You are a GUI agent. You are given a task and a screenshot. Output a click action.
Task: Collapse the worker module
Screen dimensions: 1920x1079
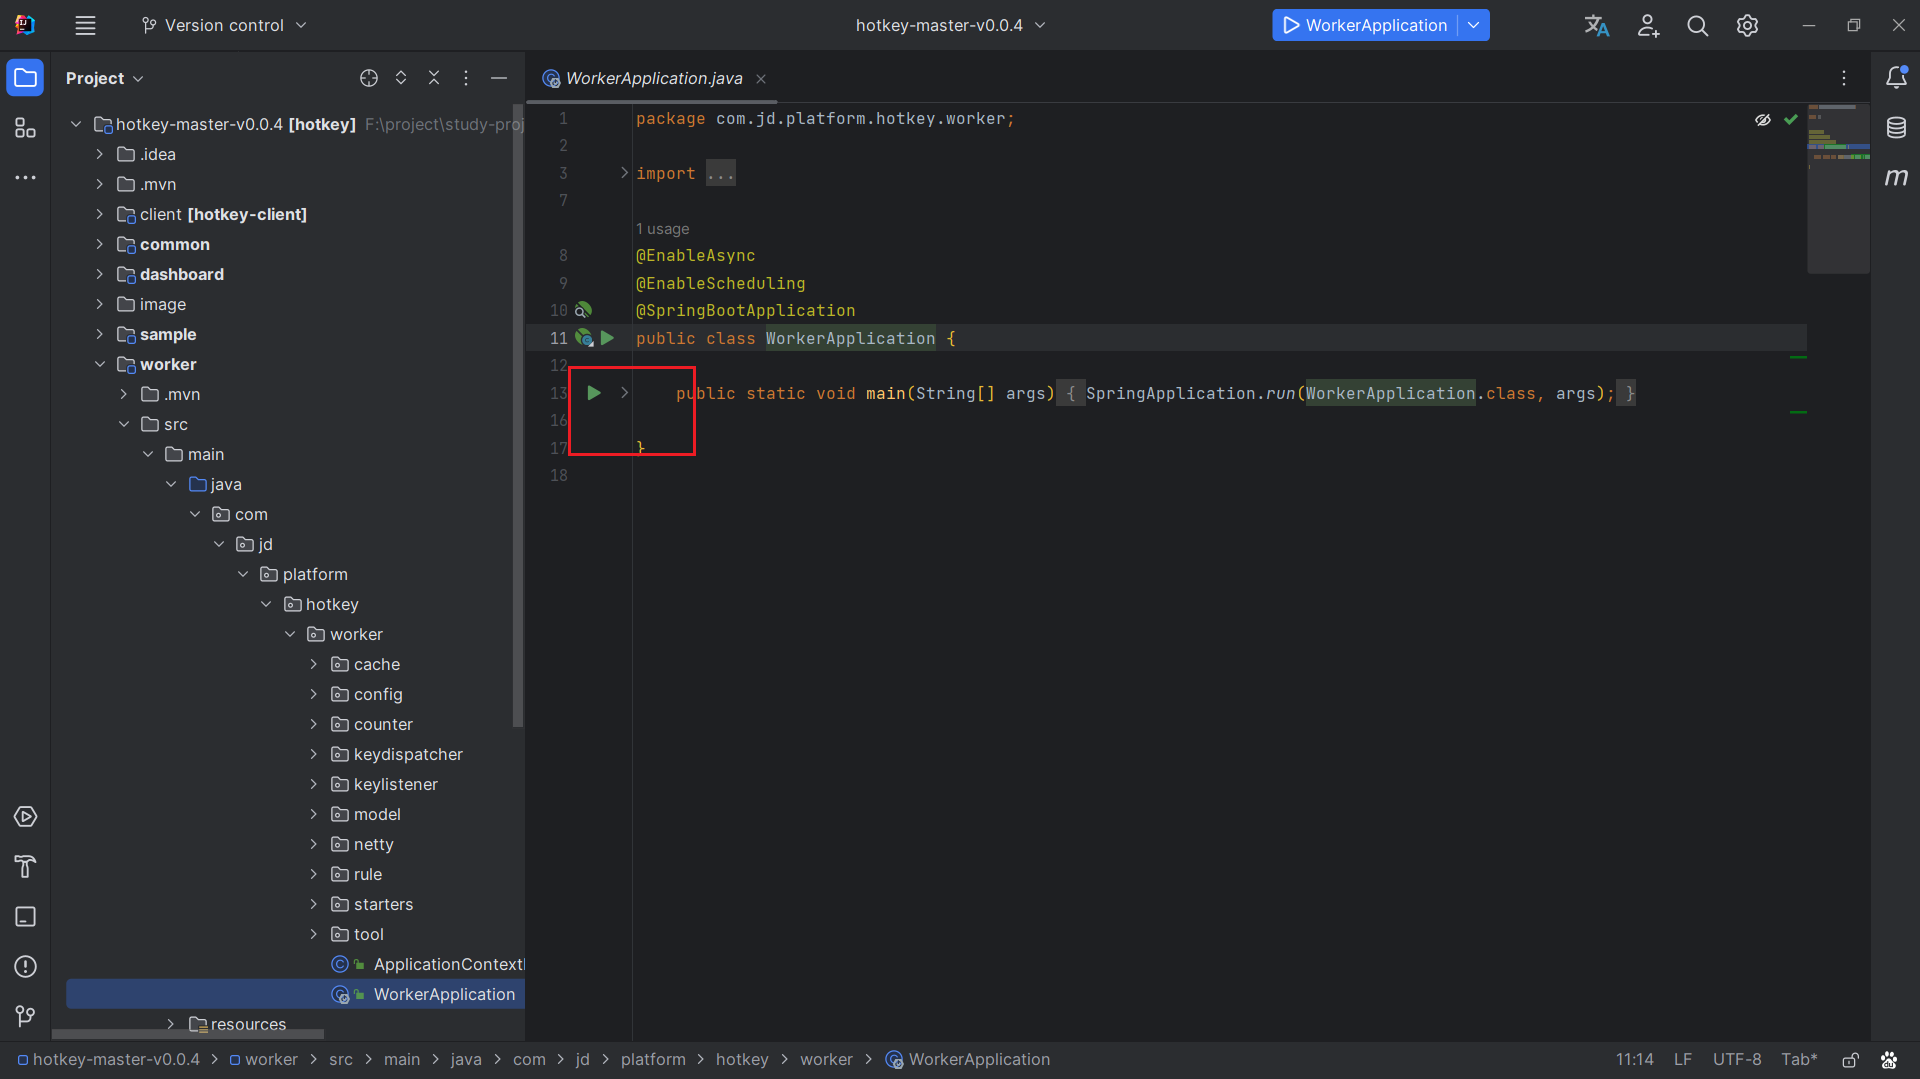coord(99,364)
